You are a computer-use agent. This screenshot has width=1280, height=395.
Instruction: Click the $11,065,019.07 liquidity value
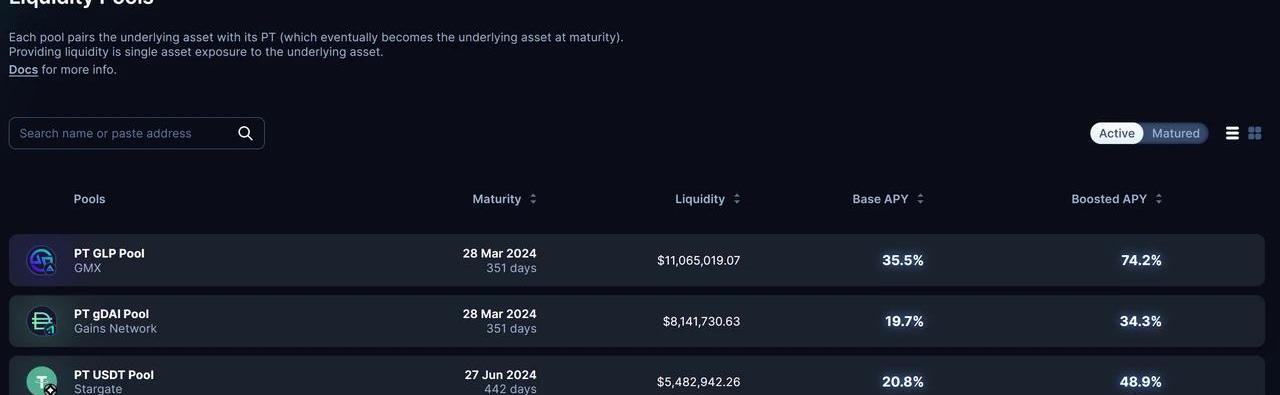coord(699,260)
